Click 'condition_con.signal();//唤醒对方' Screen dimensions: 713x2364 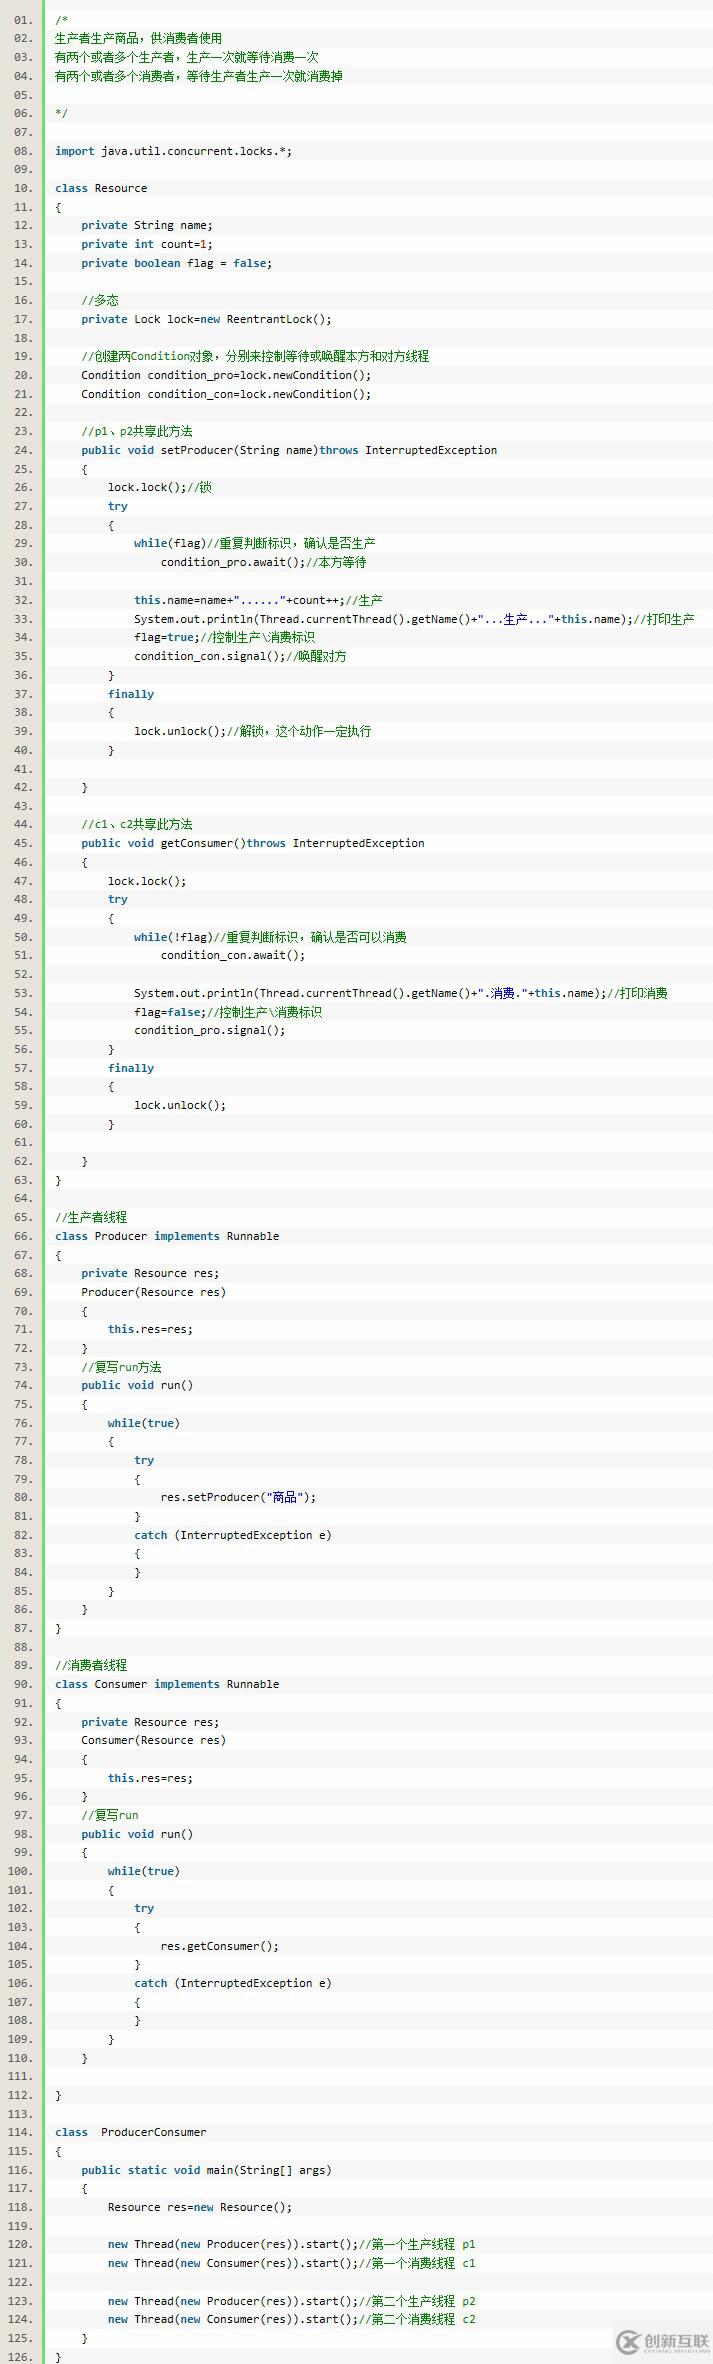(241, 656)
